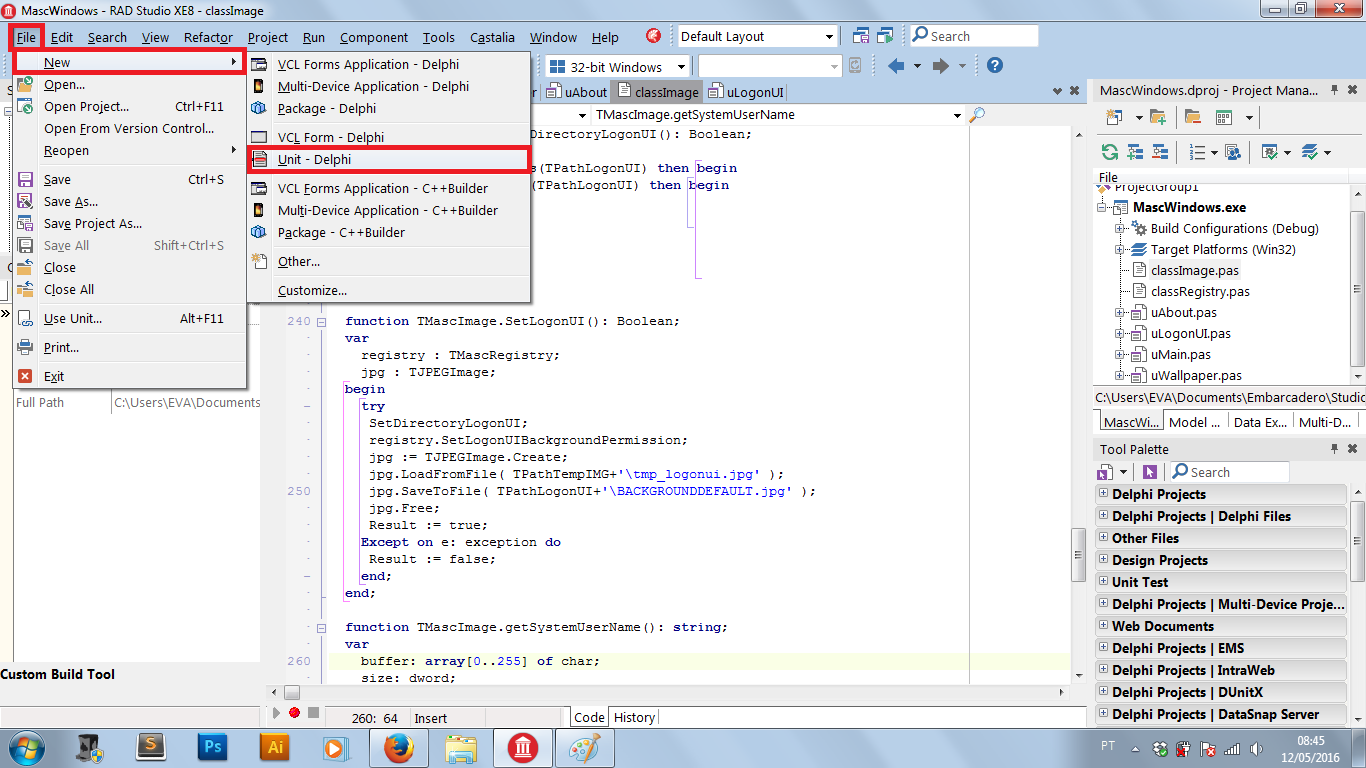Expand the uMain.pas tree node
This screenshot has height=768, width=1366.
point(1121,354)
